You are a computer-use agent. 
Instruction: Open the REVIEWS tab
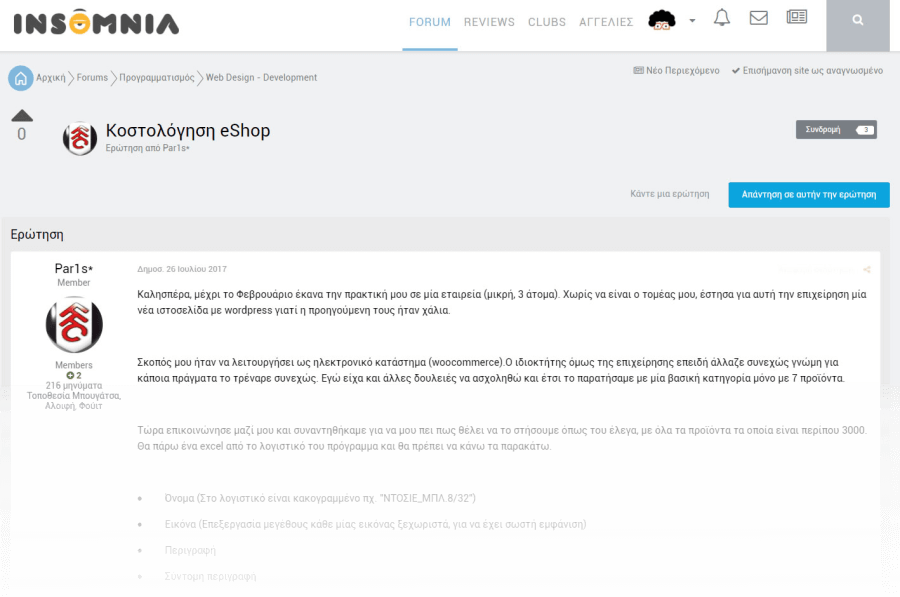tap(489, 22)
